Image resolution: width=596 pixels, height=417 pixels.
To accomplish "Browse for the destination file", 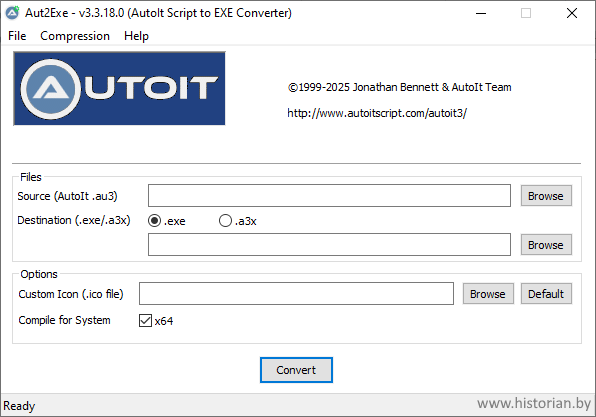I will [546, 245].
